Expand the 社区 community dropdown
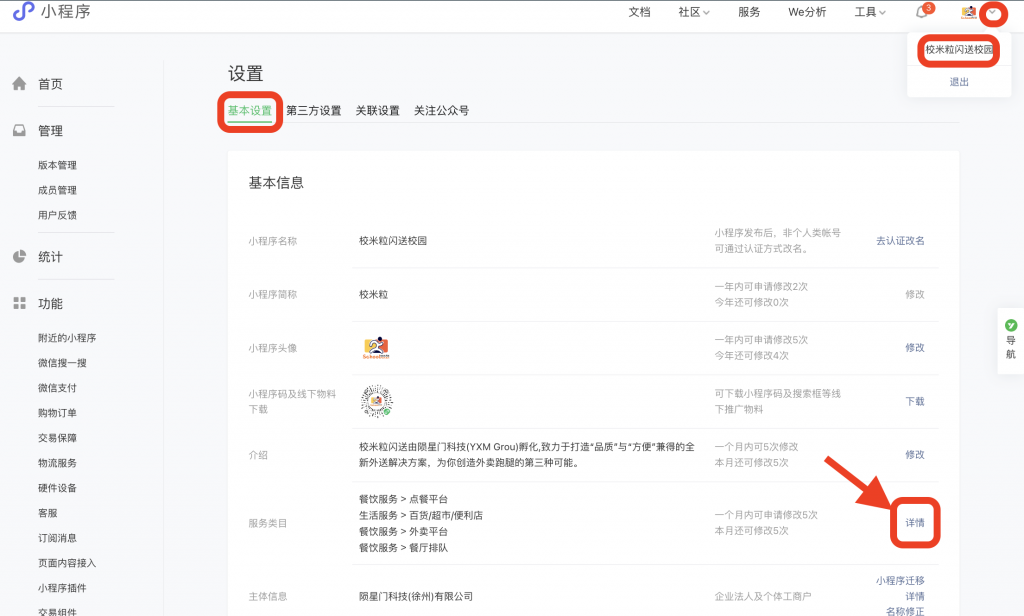 (x=693, y=14)
